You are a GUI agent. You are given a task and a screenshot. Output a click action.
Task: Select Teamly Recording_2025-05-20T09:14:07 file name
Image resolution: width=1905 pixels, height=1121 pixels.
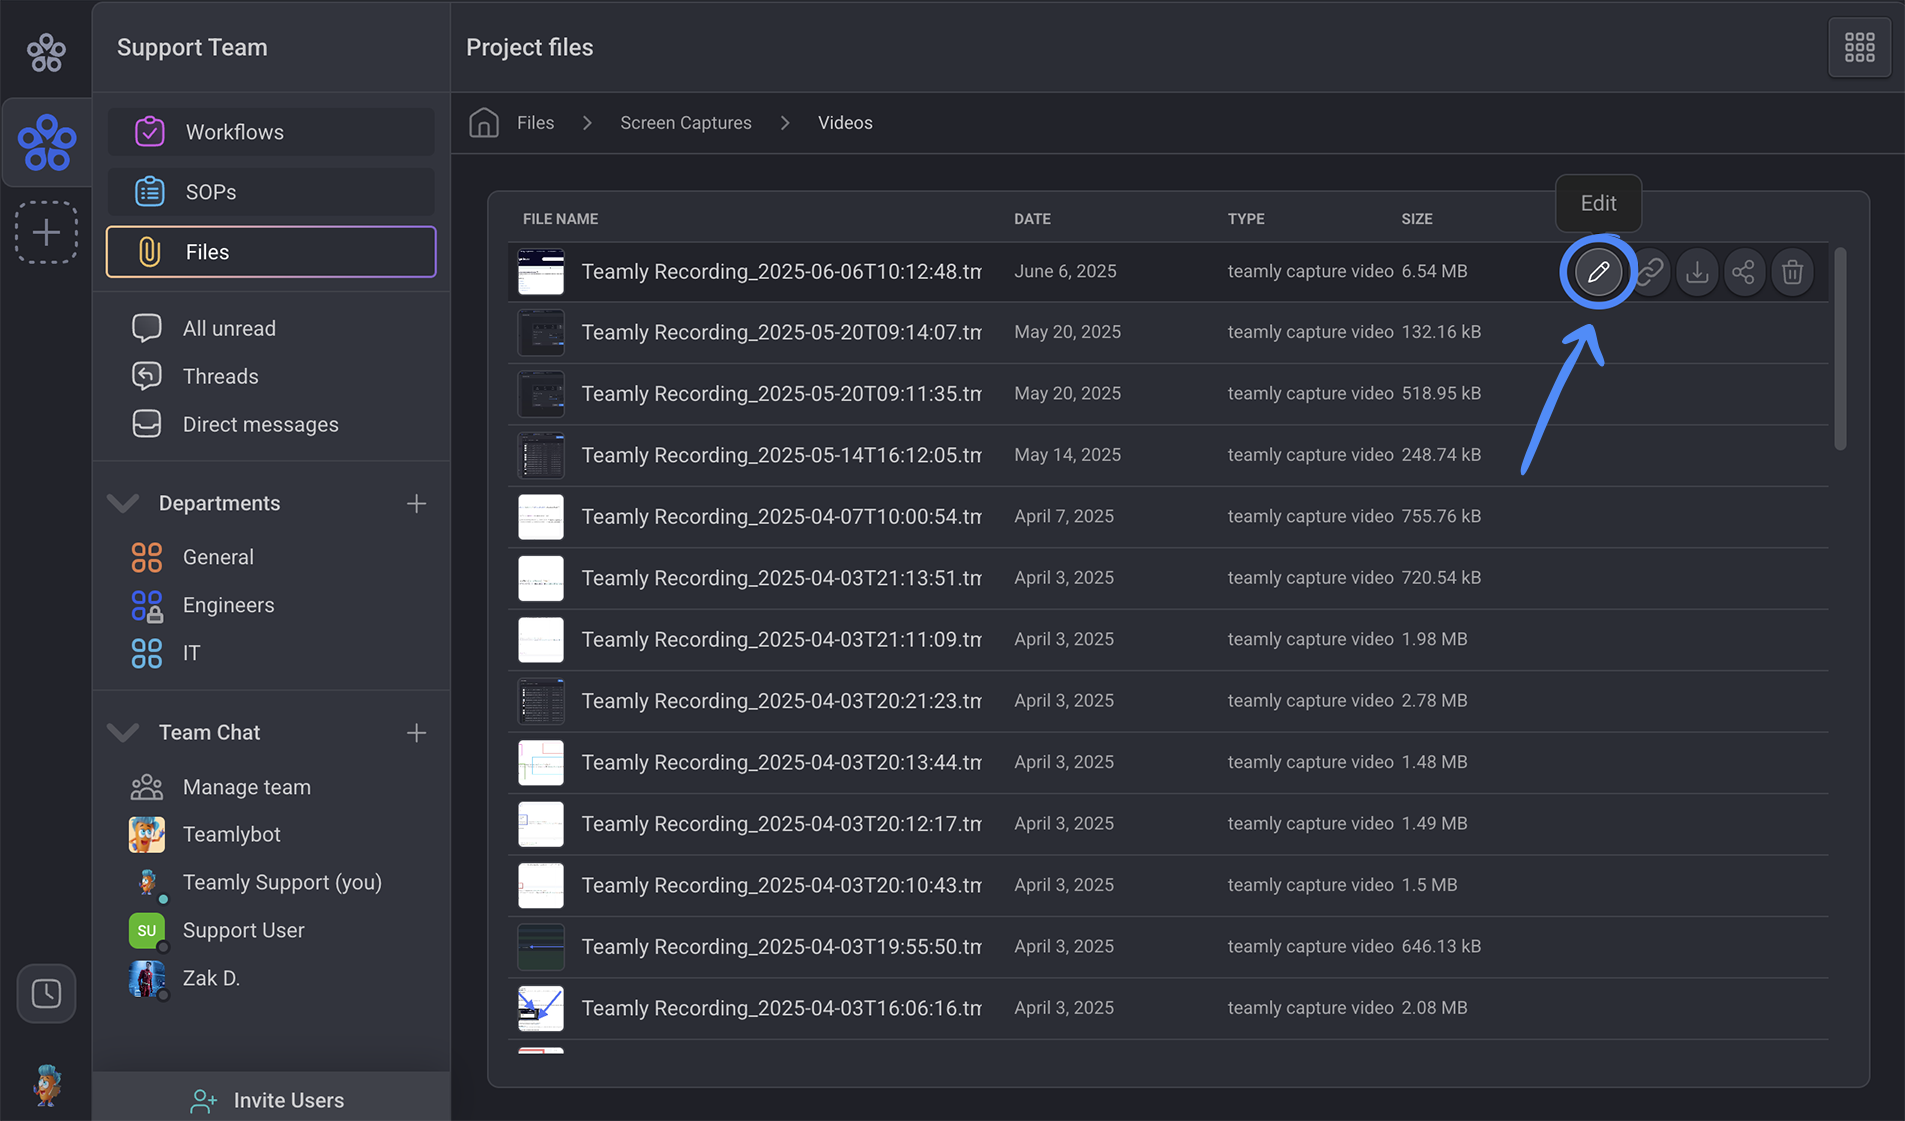(x=781, y=332)
